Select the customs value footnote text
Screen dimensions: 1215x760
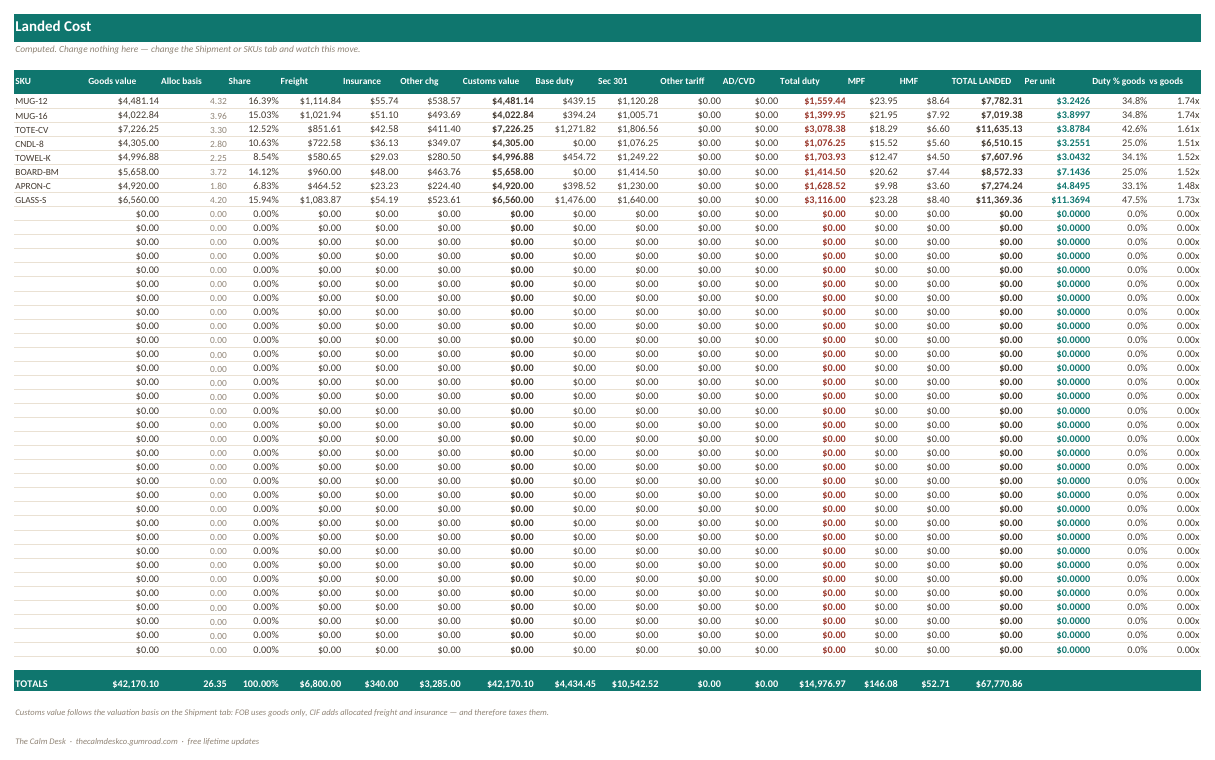point(282,712)
